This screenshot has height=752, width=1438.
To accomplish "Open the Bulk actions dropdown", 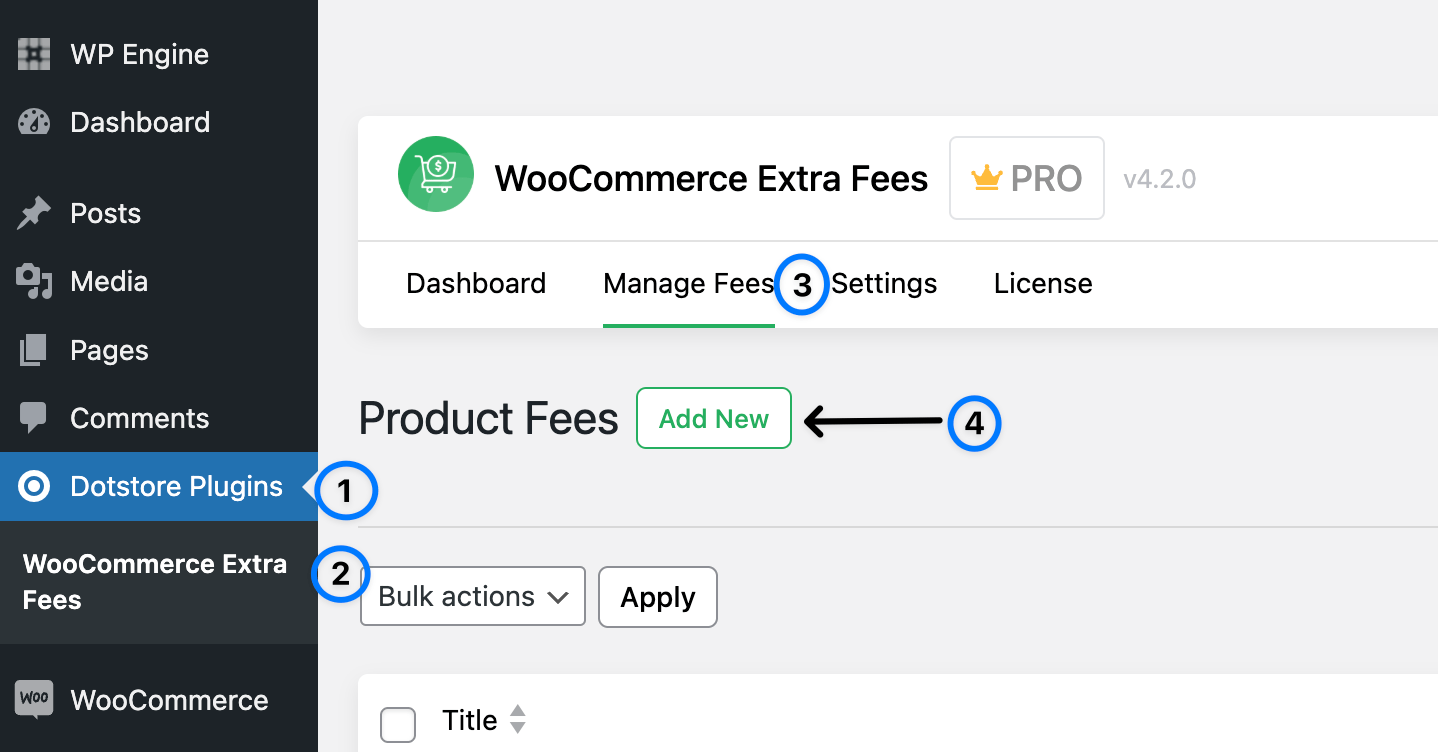I will (x=472, y=596).
